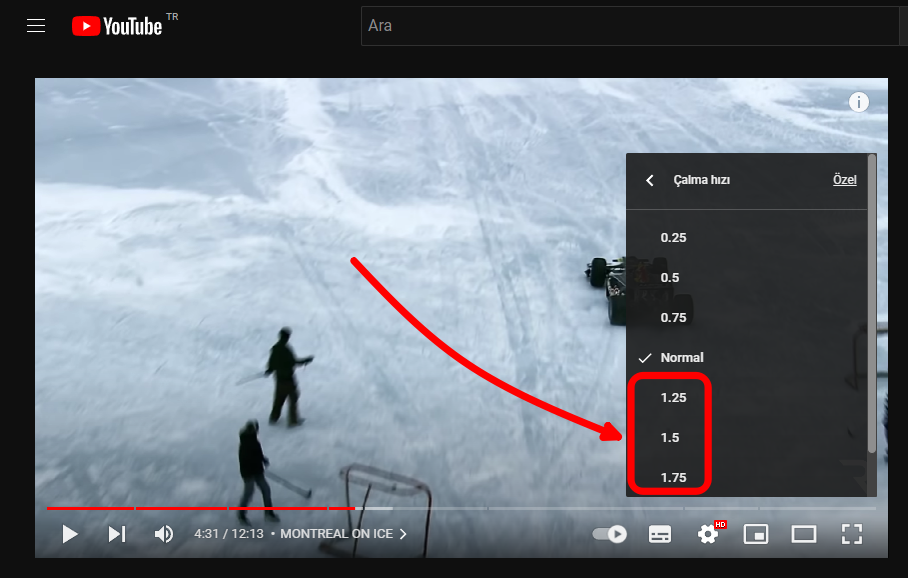Go back from the Çalma hızı menu
The width and height of the screenshot is (908, 578).
[650, 181]
